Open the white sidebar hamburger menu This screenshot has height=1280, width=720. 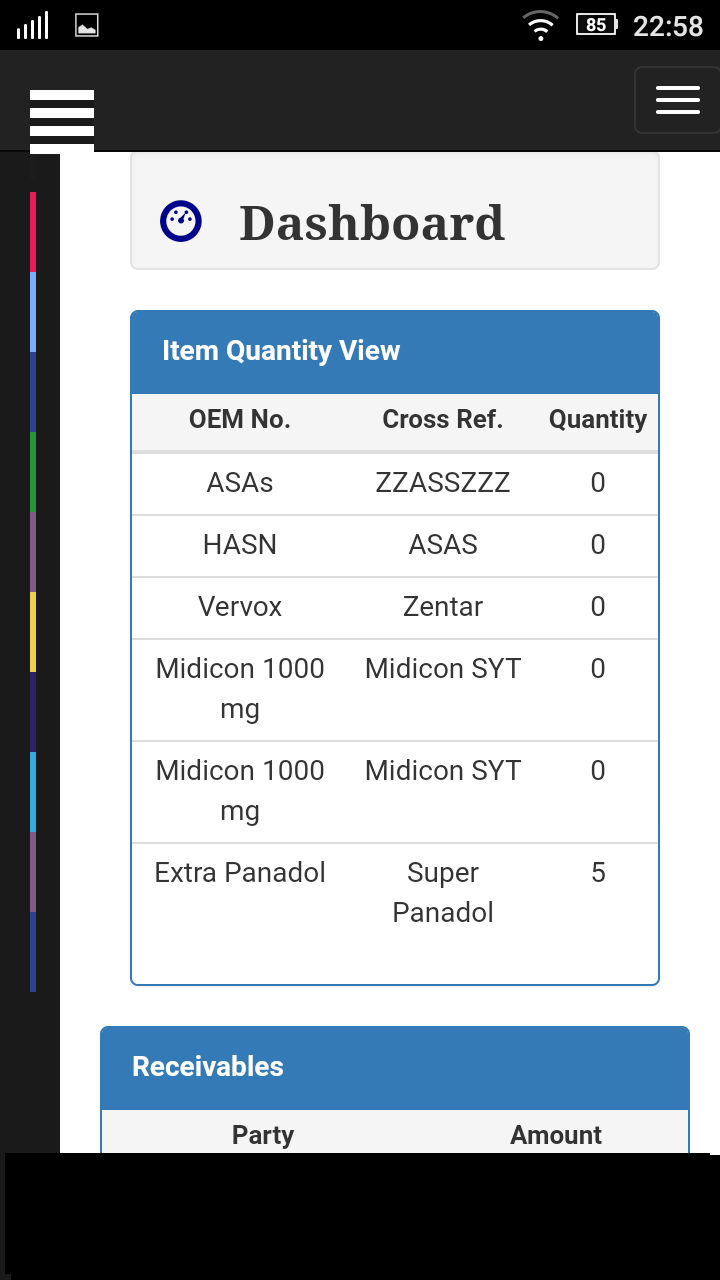tap(62, 120)
